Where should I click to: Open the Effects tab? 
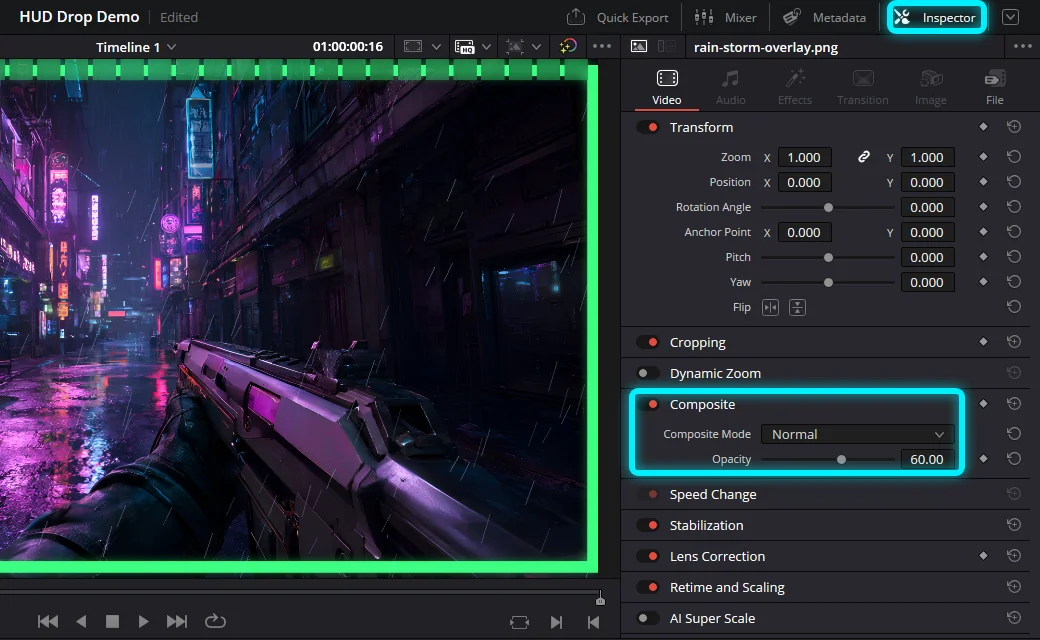click(x=795, y=88)
